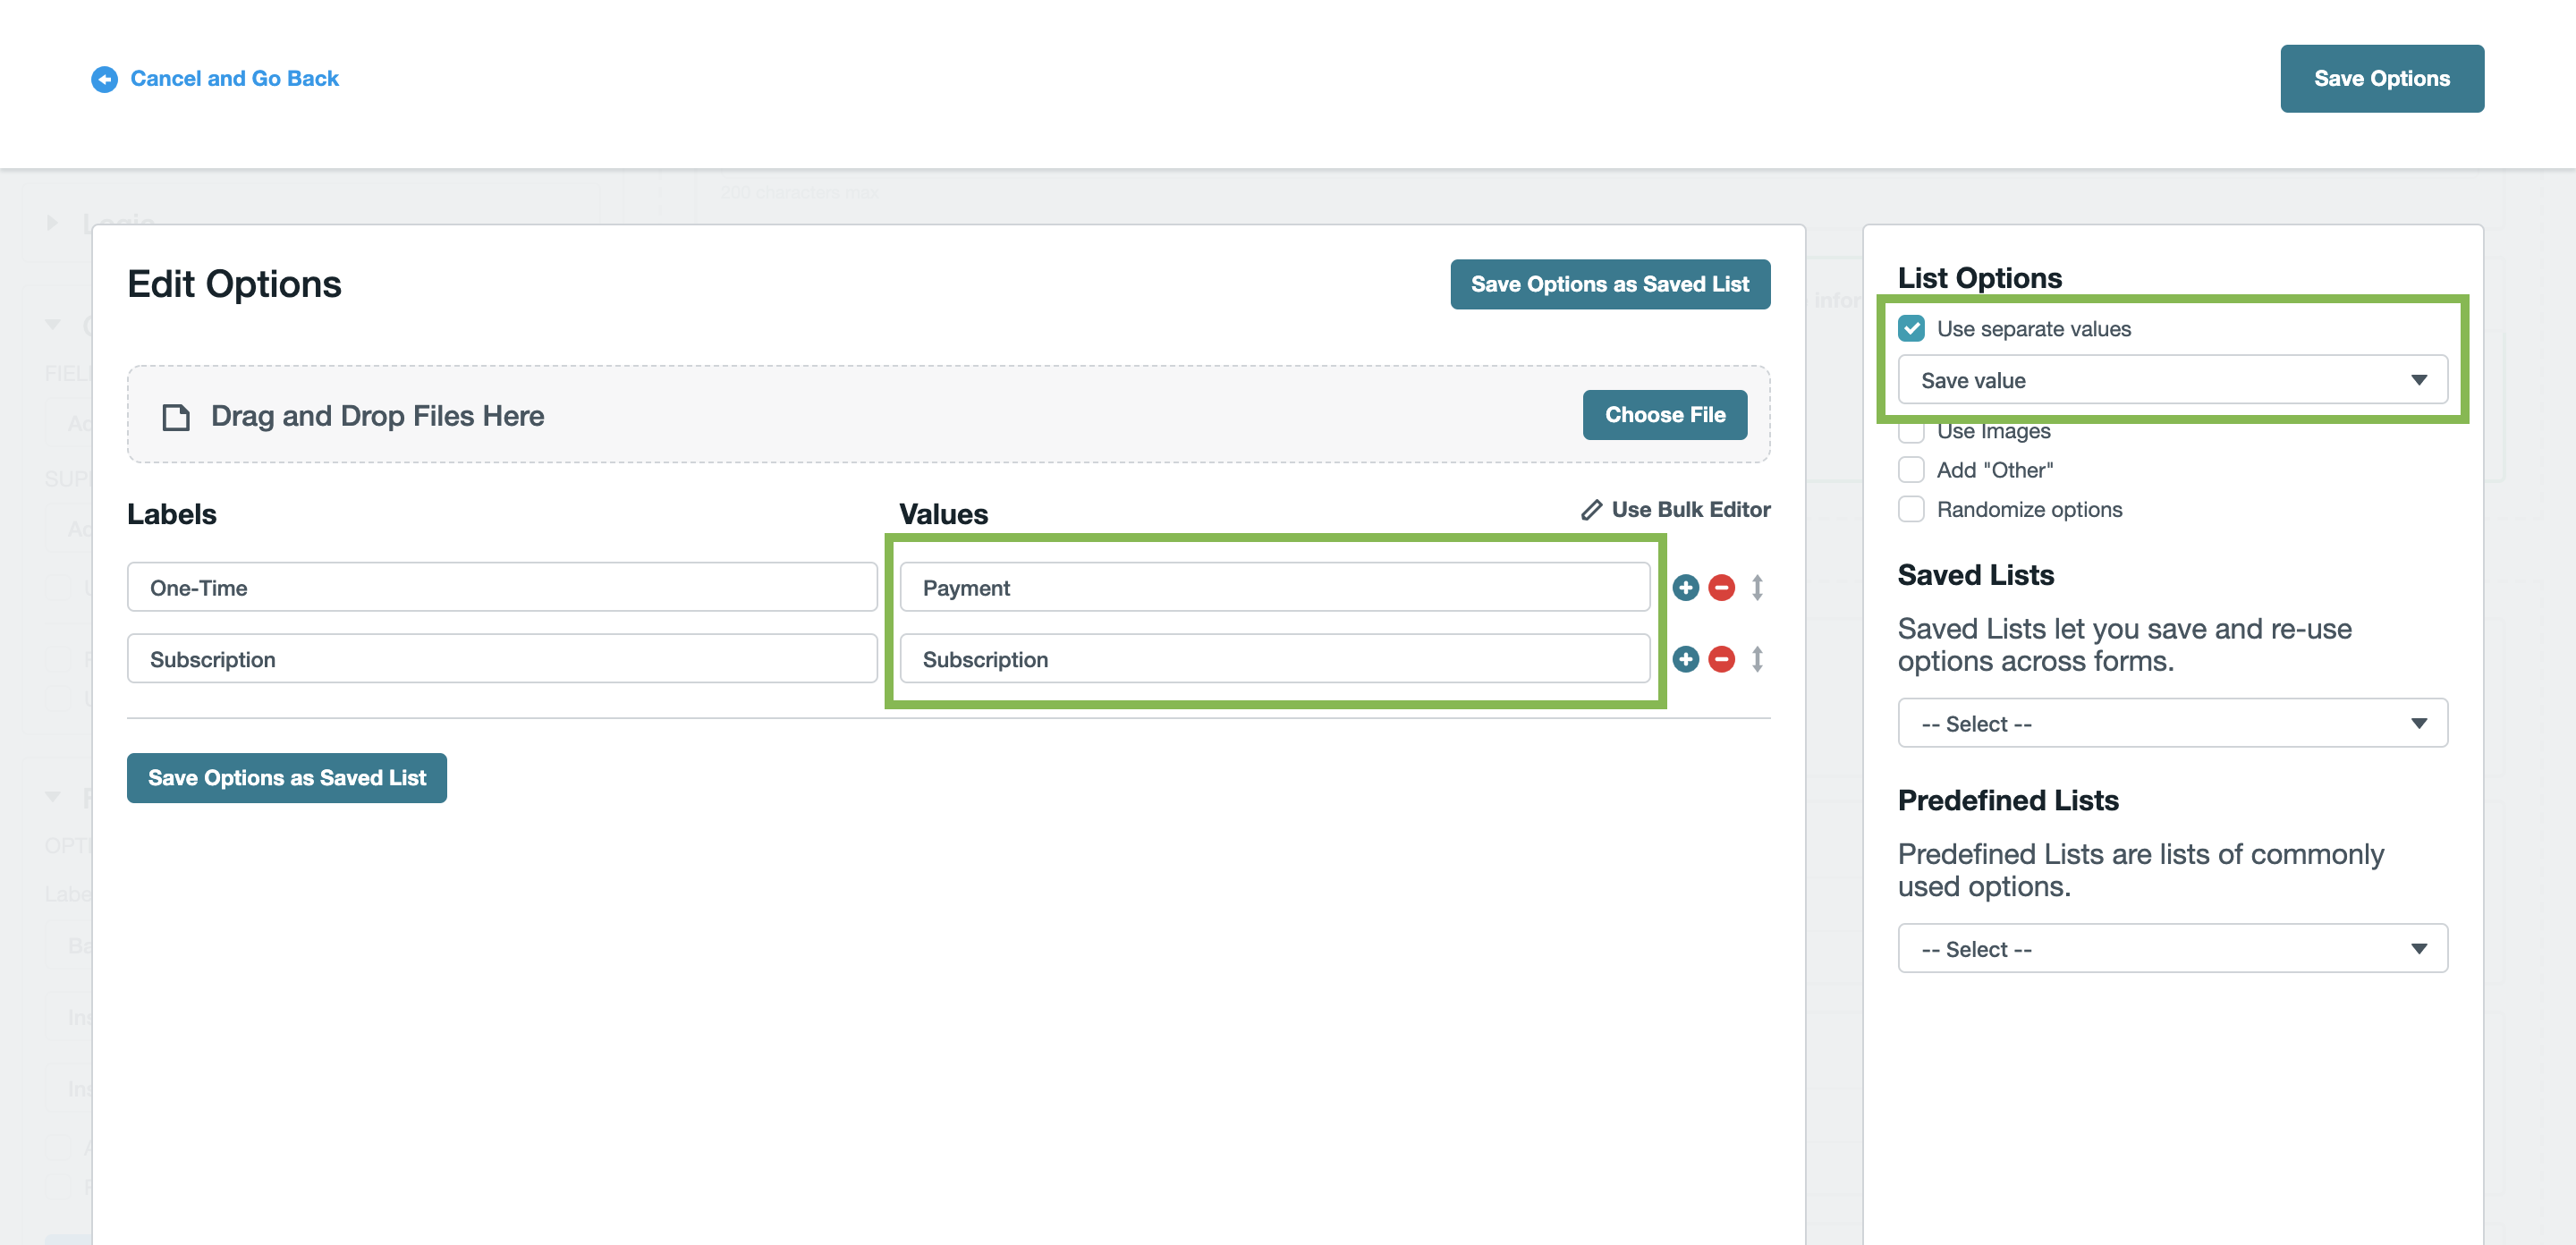Click reorder handle on Subscription row
Image resolution: width=2576 pixels, height=1245 pixels.
click(1757, 659)
